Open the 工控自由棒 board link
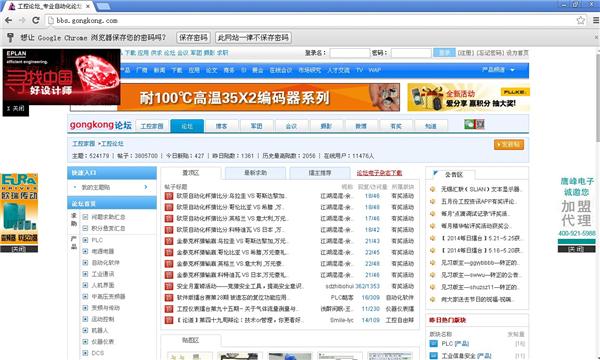Image resolution: width=600 pixels, height=360 pixels. (x=399, y=320)
